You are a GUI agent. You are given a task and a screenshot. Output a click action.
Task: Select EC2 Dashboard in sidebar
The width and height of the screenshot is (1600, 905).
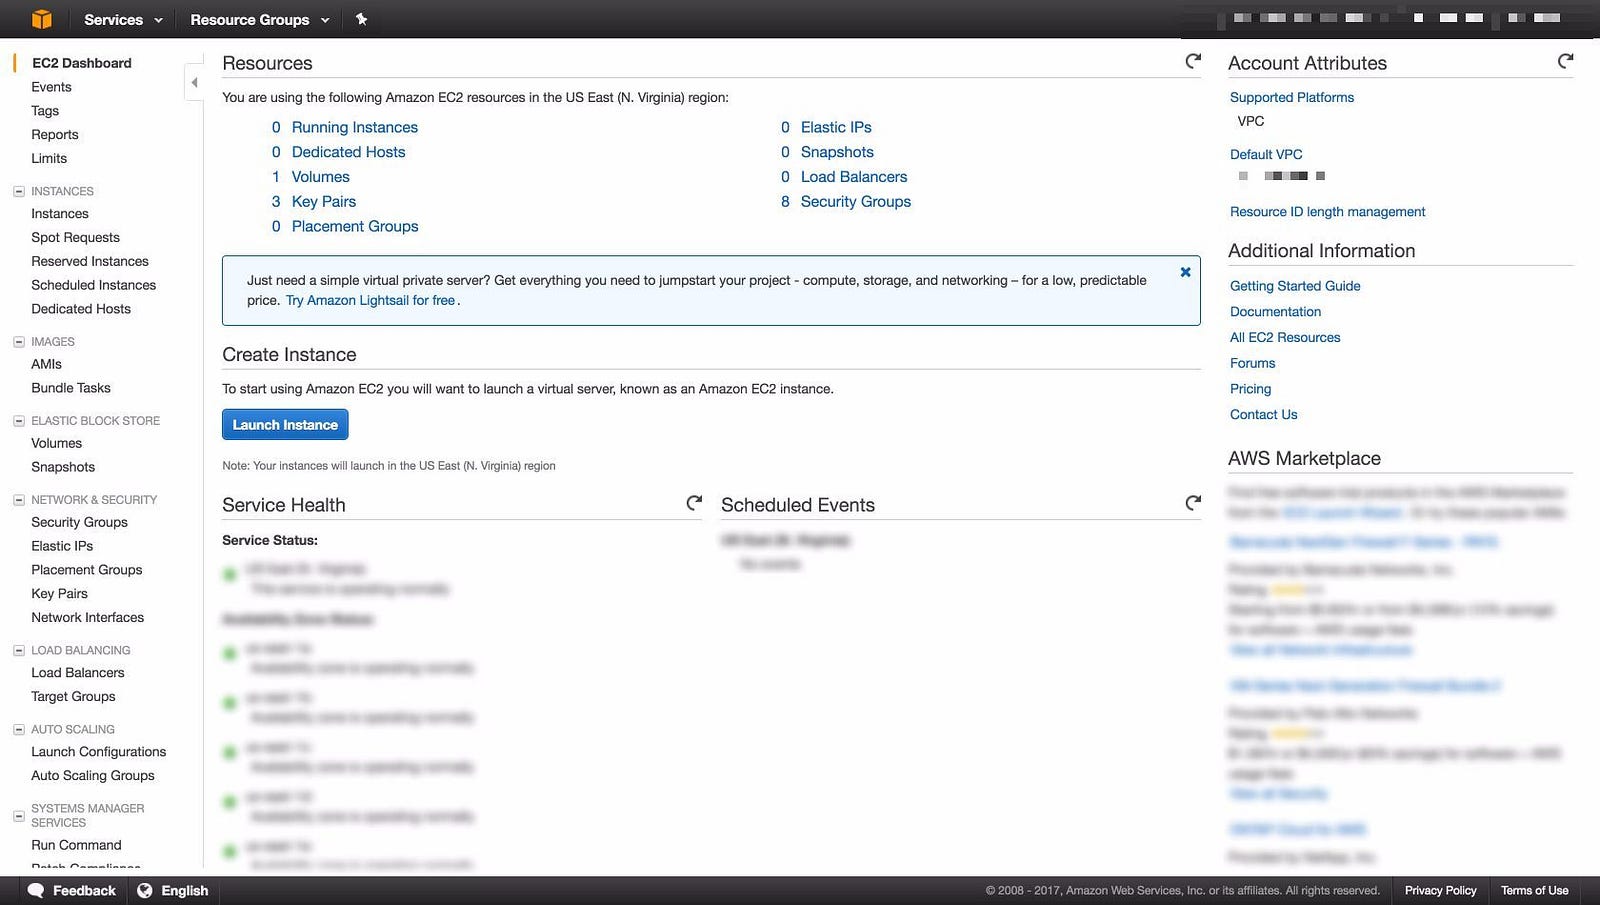tap(82, 63)
